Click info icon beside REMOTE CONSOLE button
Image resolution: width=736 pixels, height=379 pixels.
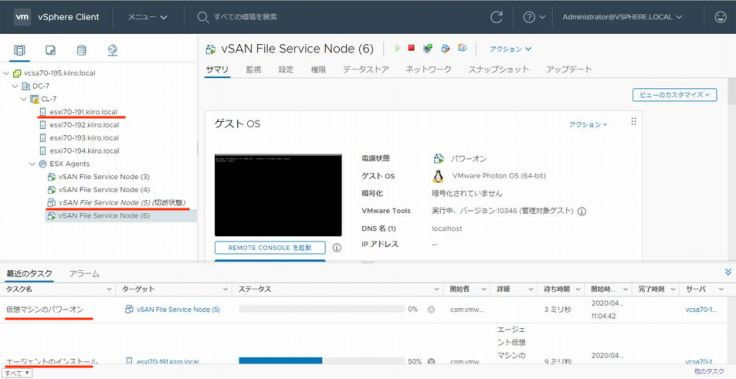(x=337, y=248)
